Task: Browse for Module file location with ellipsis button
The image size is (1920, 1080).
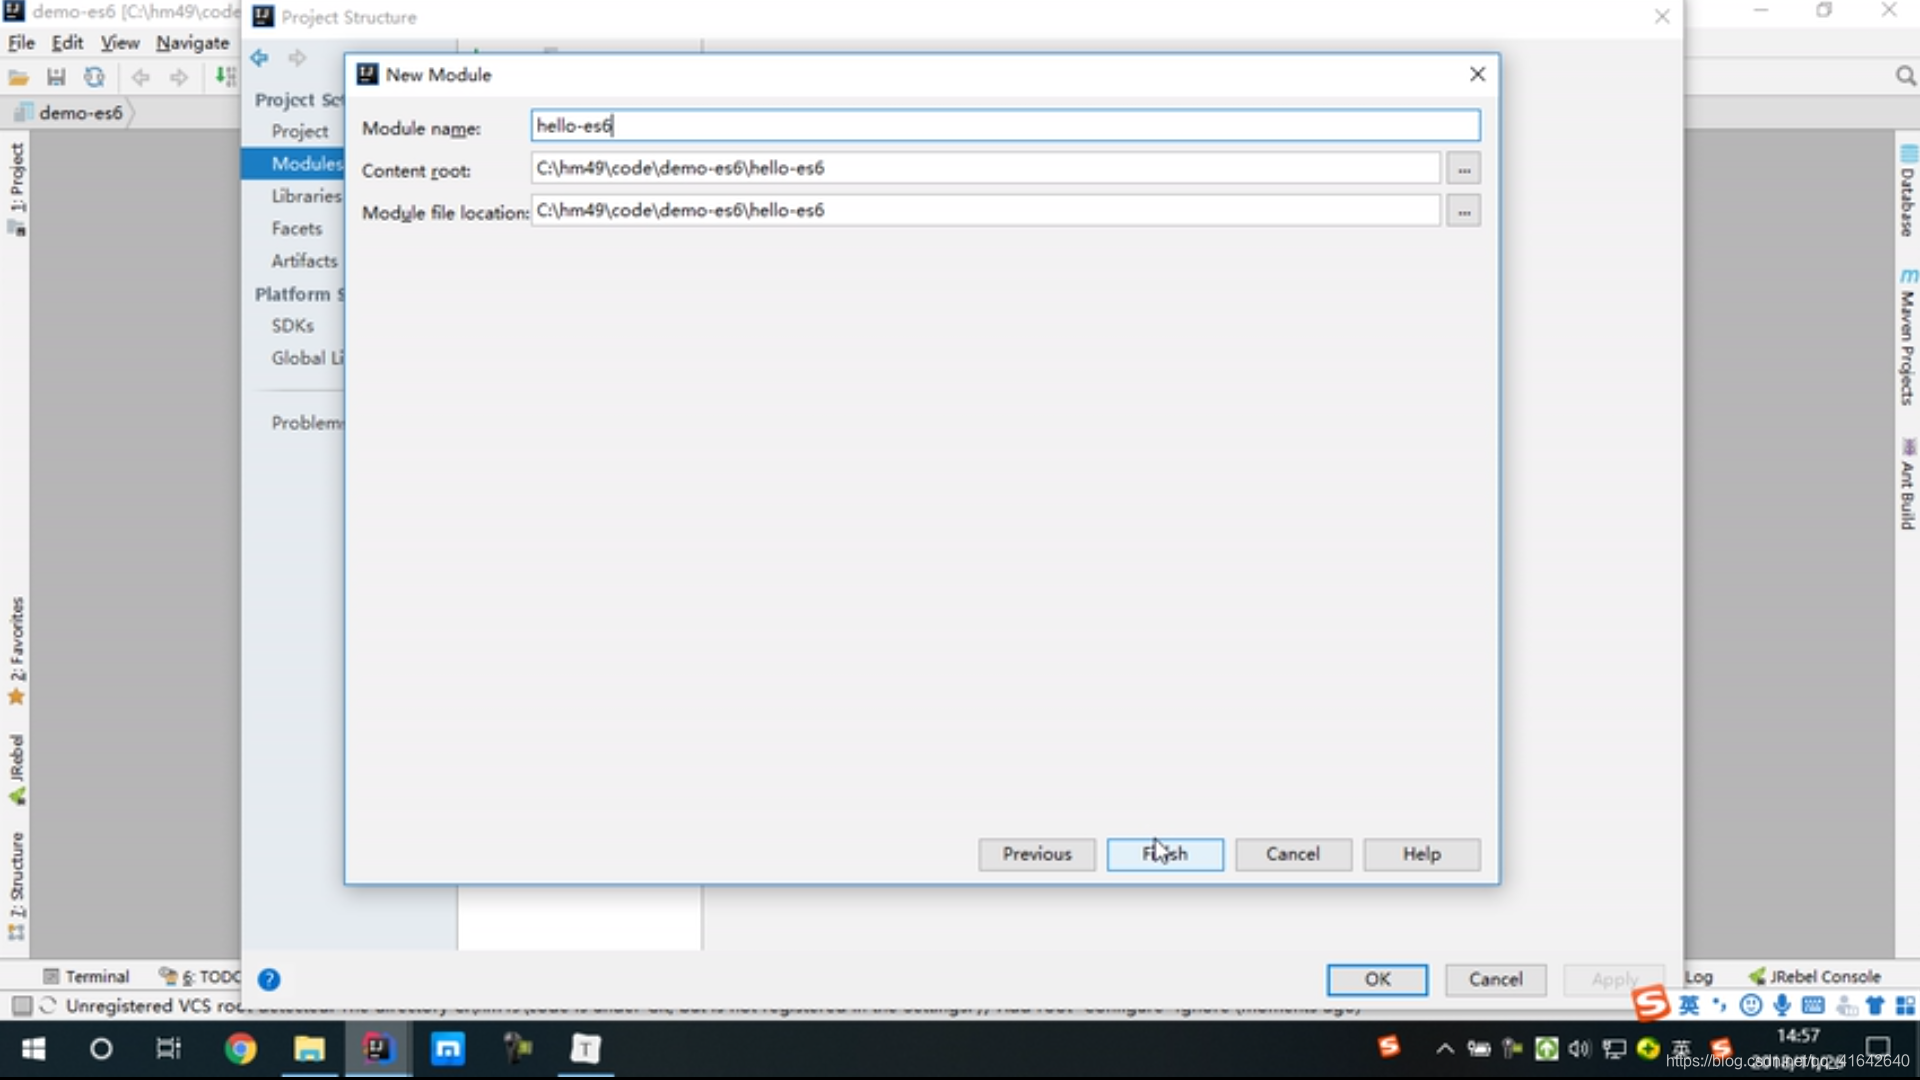Action: [1464, 211]
